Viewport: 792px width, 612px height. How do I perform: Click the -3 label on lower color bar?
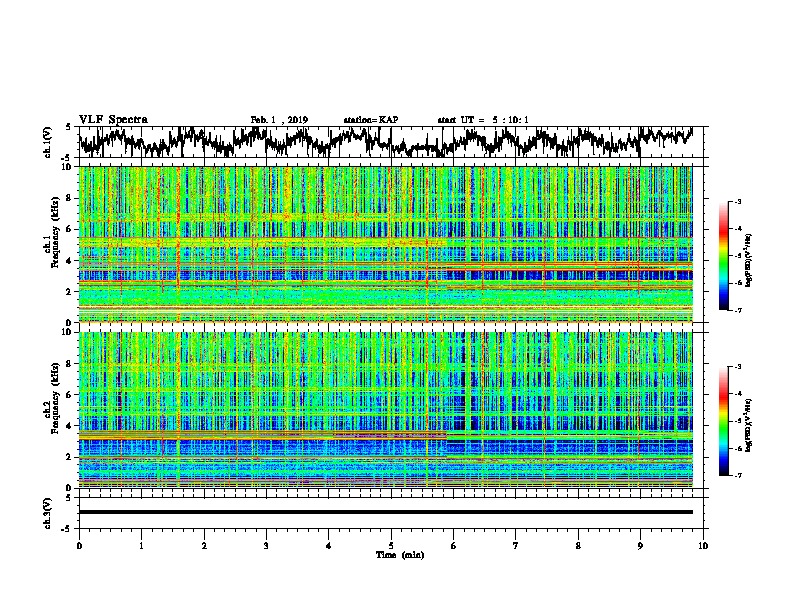(737, 367)
